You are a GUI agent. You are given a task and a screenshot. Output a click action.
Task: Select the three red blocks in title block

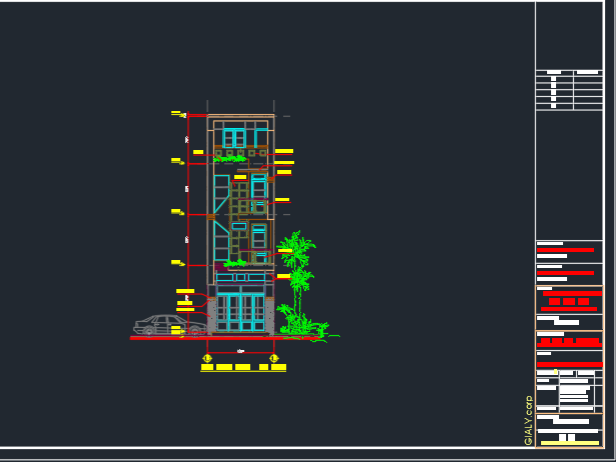pyautogui.click(x=569, y=301)
